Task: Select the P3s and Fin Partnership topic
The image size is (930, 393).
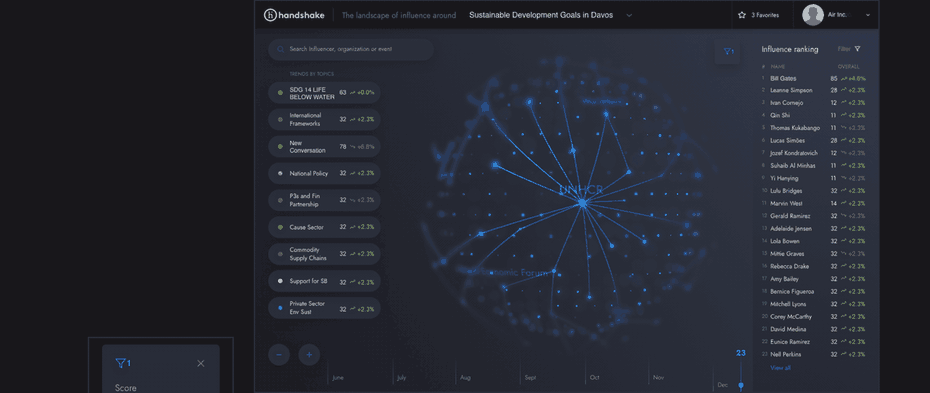Action: pos(324,200)
